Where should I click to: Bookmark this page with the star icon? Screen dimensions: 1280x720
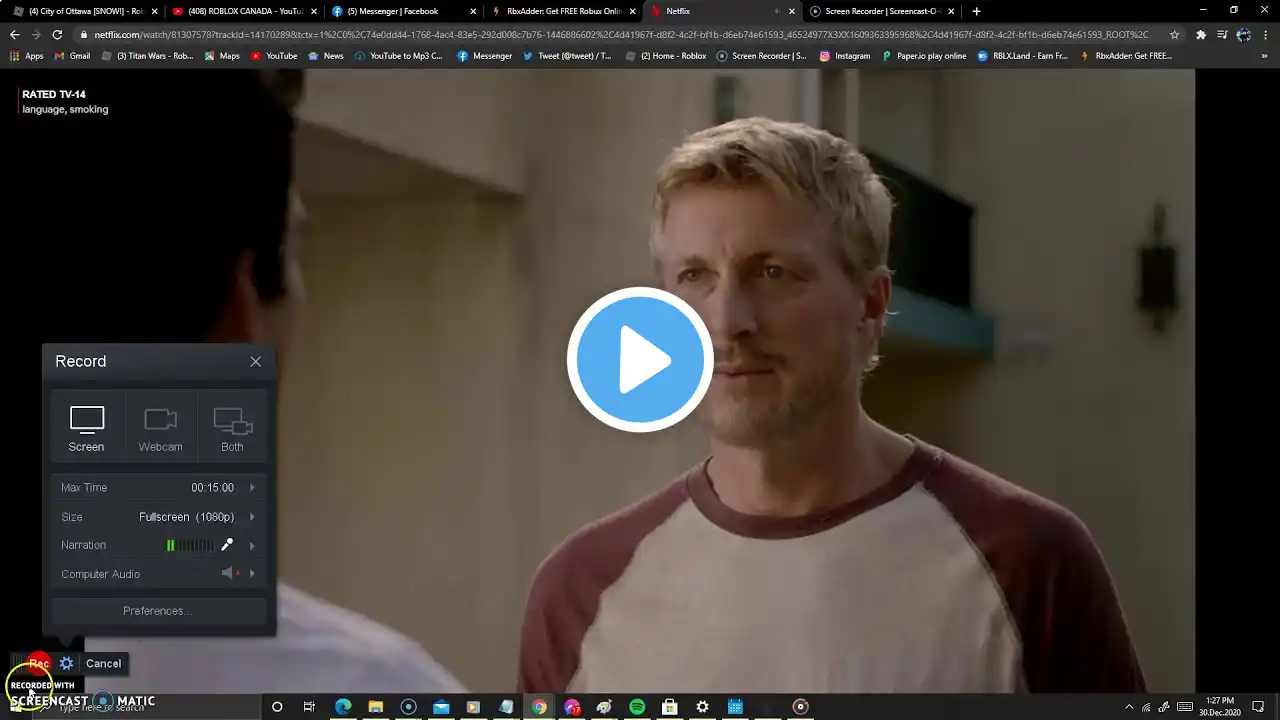pos(1174,35)
